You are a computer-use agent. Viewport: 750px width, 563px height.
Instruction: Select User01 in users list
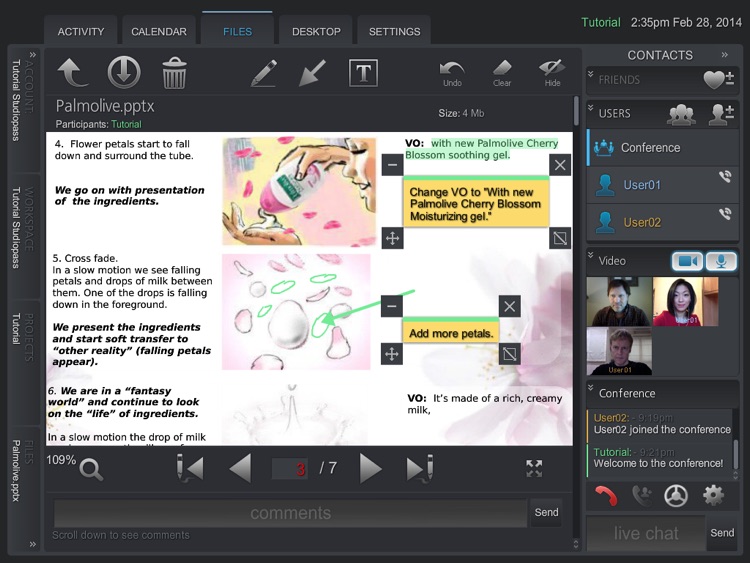tap(662, 185)
